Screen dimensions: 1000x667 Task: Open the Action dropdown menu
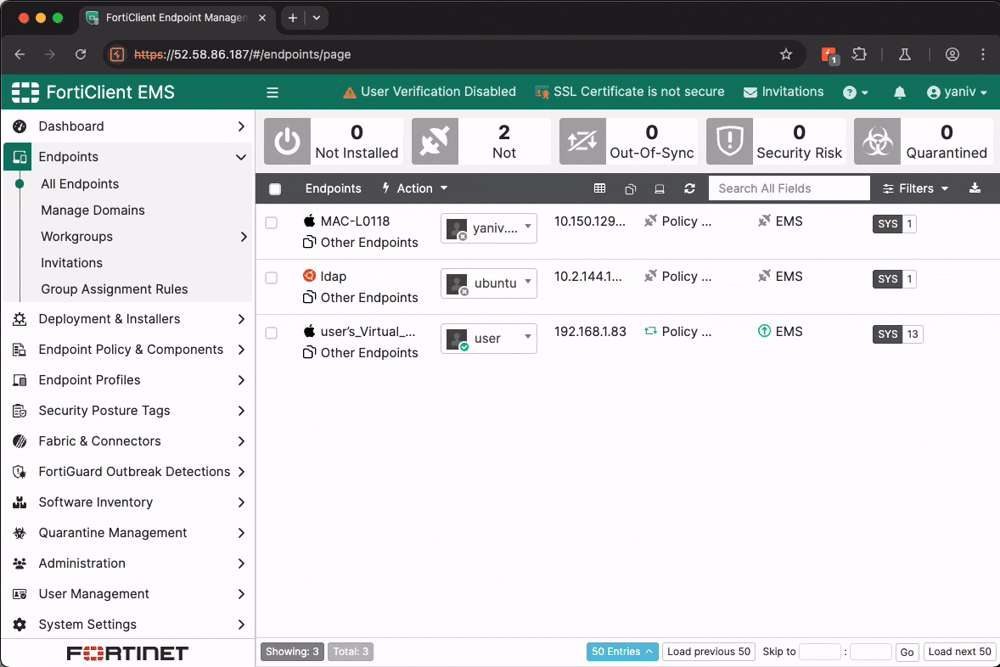pyautogui.click(x=415, y=188)
